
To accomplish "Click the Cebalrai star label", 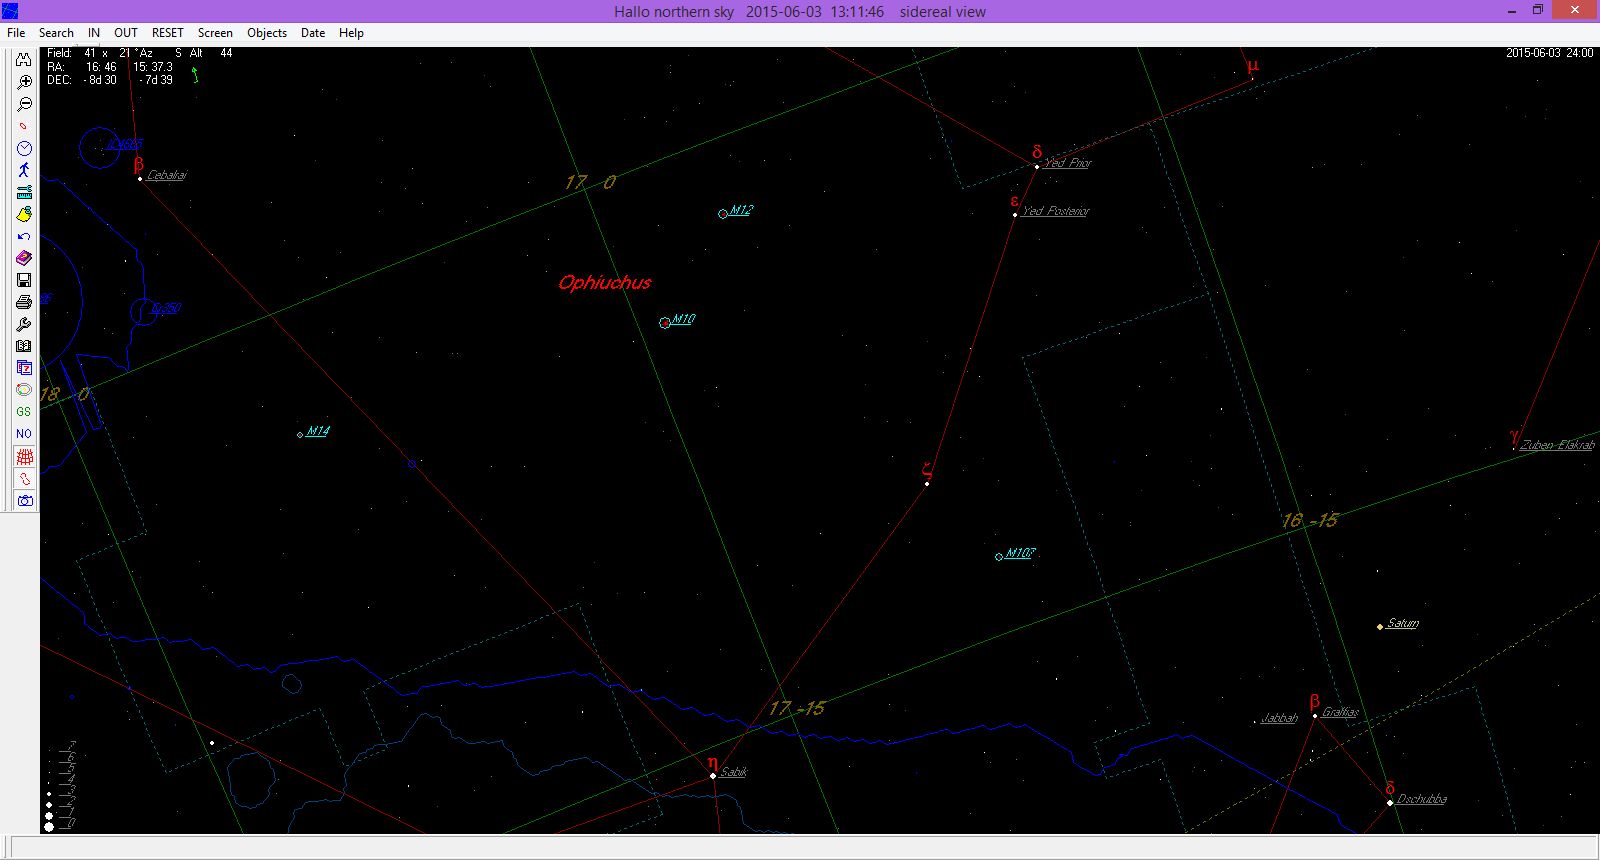I will pyautogui.click(x=167, y=175).
